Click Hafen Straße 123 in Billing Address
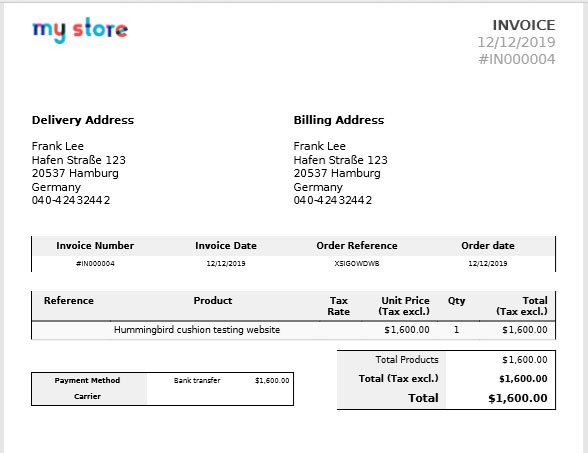 (x=340, y=160)
